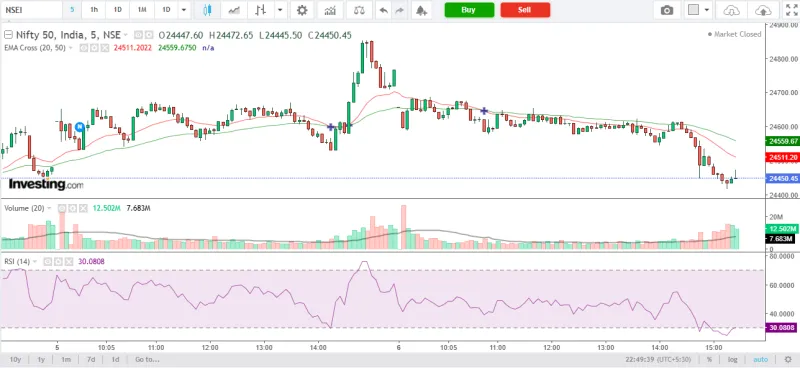Set date range to 7d
The width and height of the screenshot is (800, 368).
coord(91,359)
